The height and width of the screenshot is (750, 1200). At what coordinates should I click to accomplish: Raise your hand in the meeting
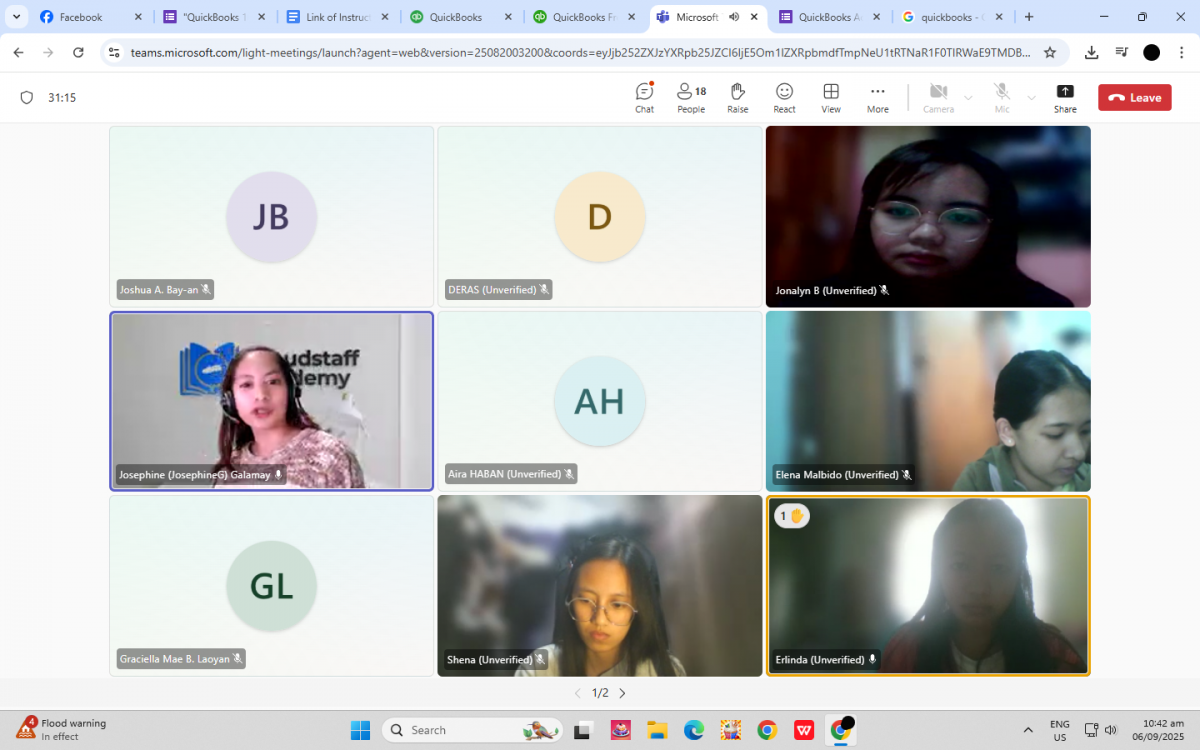pyautogui.click(x=738, y=97)
